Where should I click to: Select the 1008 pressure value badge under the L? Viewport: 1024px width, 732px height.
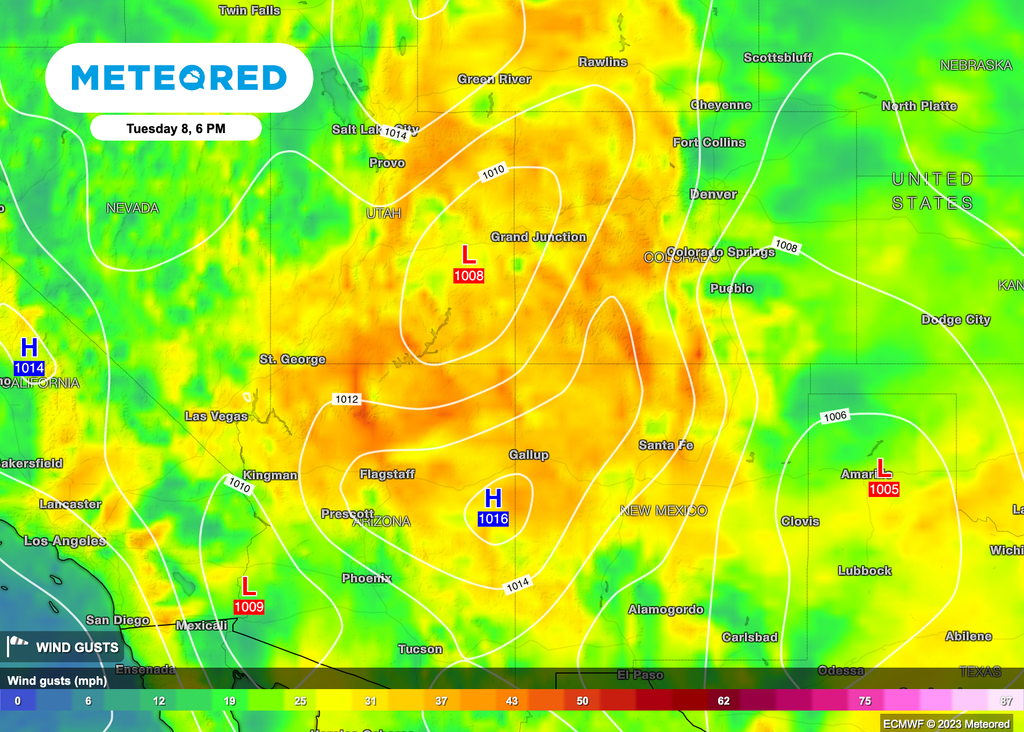[x=467, y=275]
